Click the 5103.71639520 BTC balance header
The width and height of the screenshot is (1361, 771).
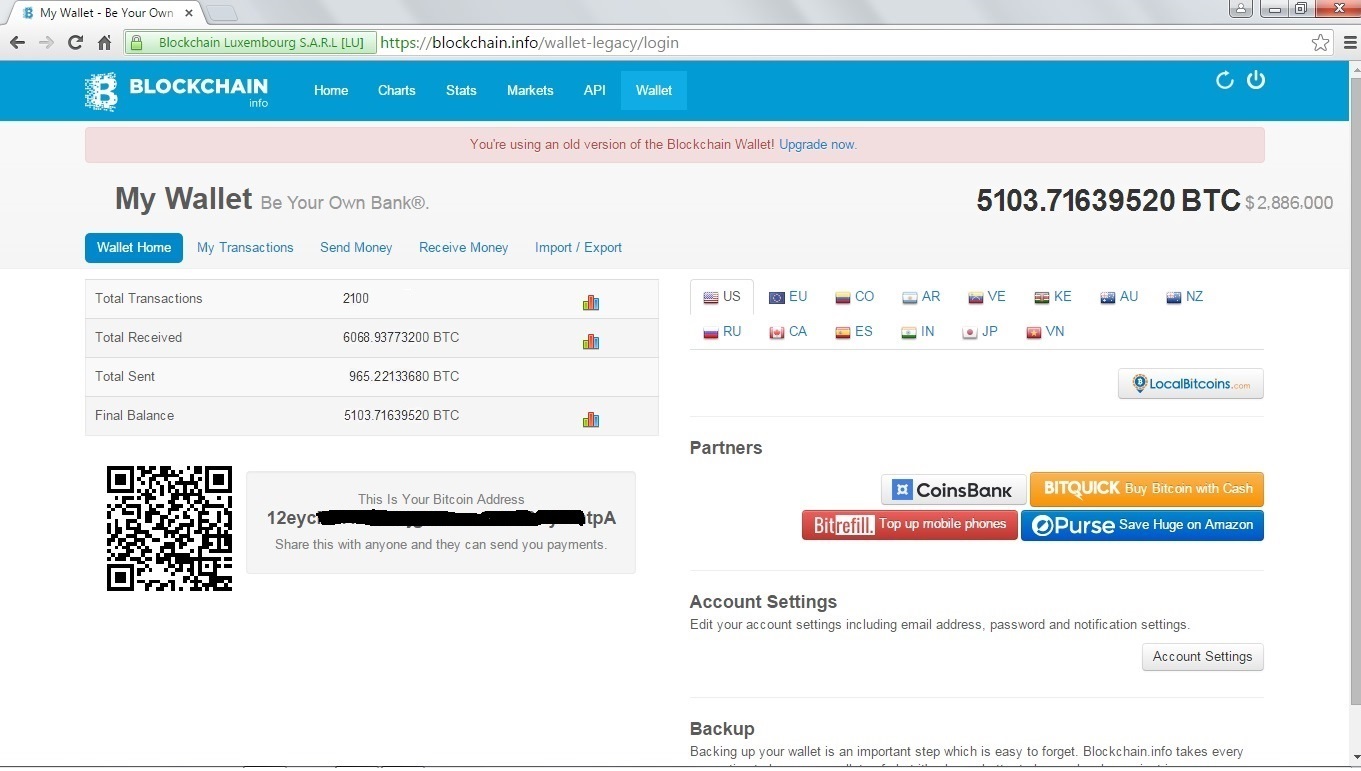(x=1108, y=201)
